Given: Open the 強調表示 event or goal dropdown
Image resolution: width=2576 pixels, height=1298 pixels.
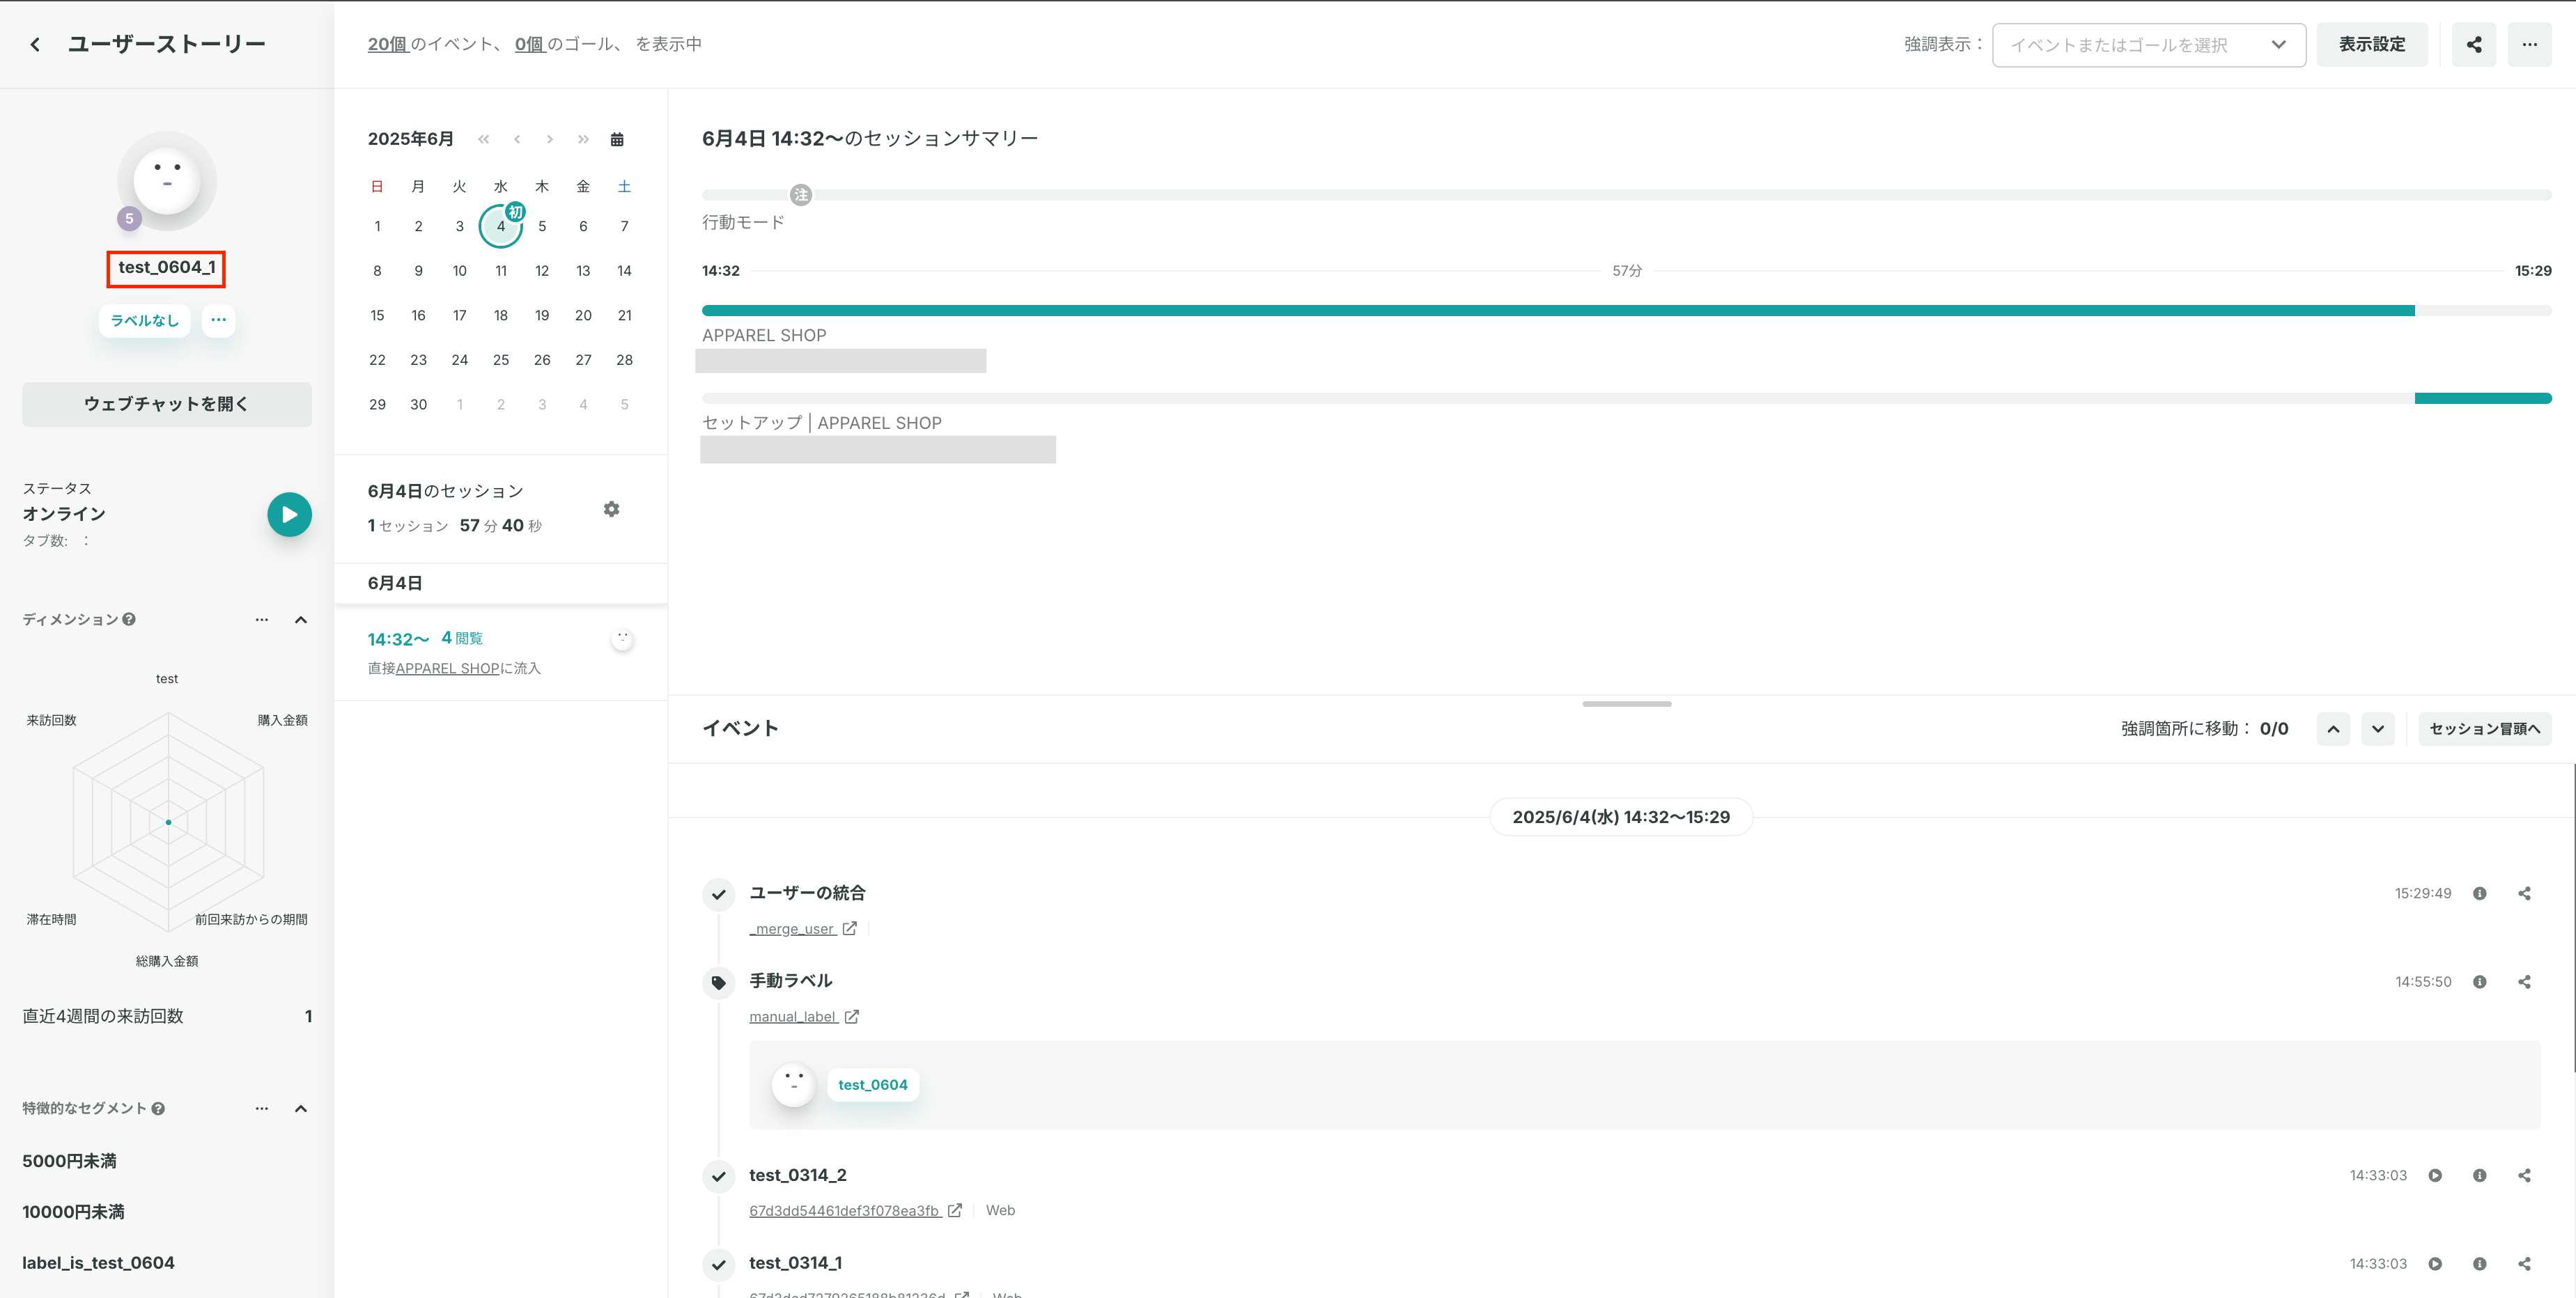Looking at the screenshot, I should point(2149,45).
